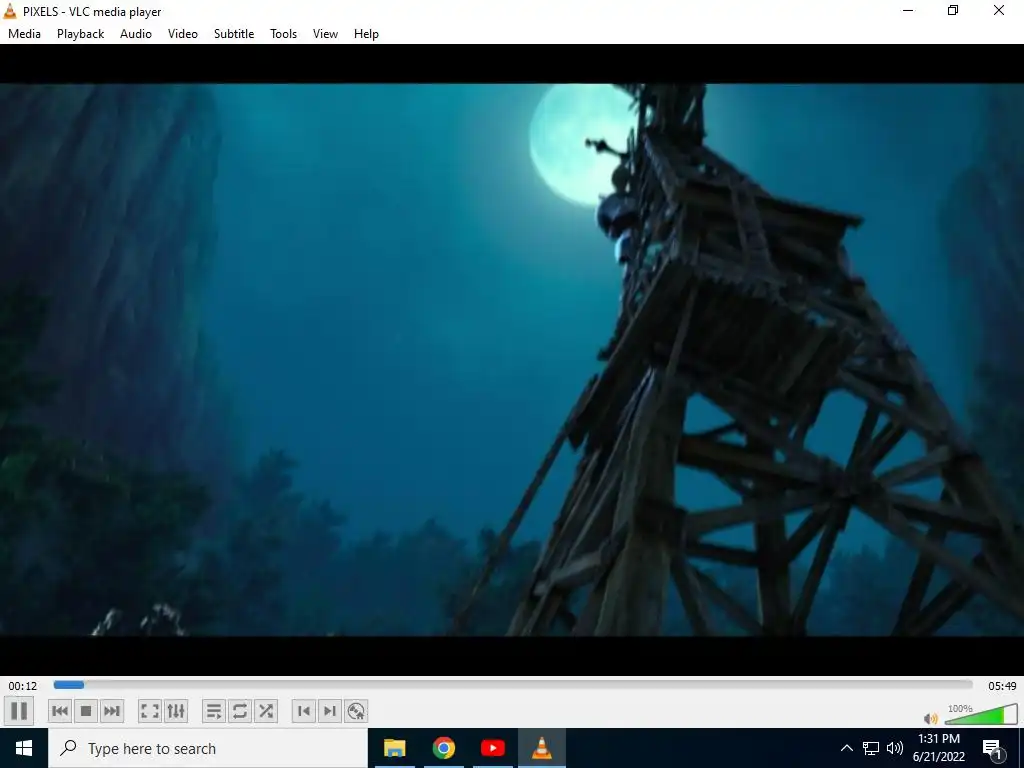Go to next chapter or title
This screenshot has height=768, width=1024.
pyautogui.click(x=330, y=711)
